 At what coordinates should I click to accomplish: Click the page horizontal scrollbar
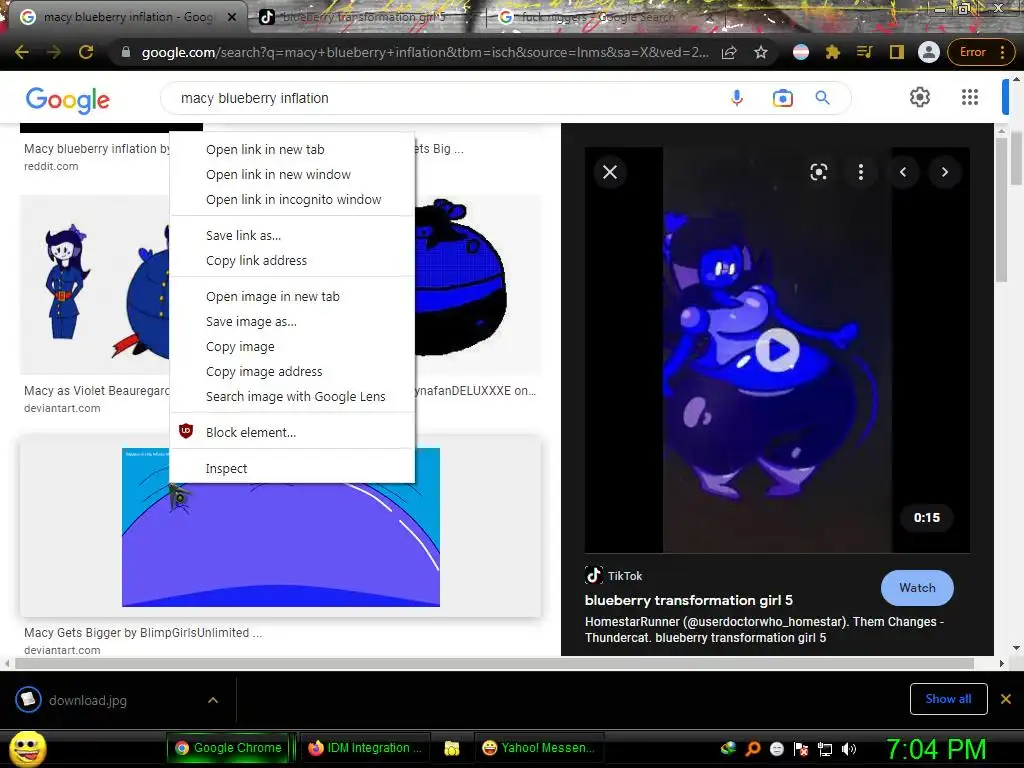click(x=494, y=664)
